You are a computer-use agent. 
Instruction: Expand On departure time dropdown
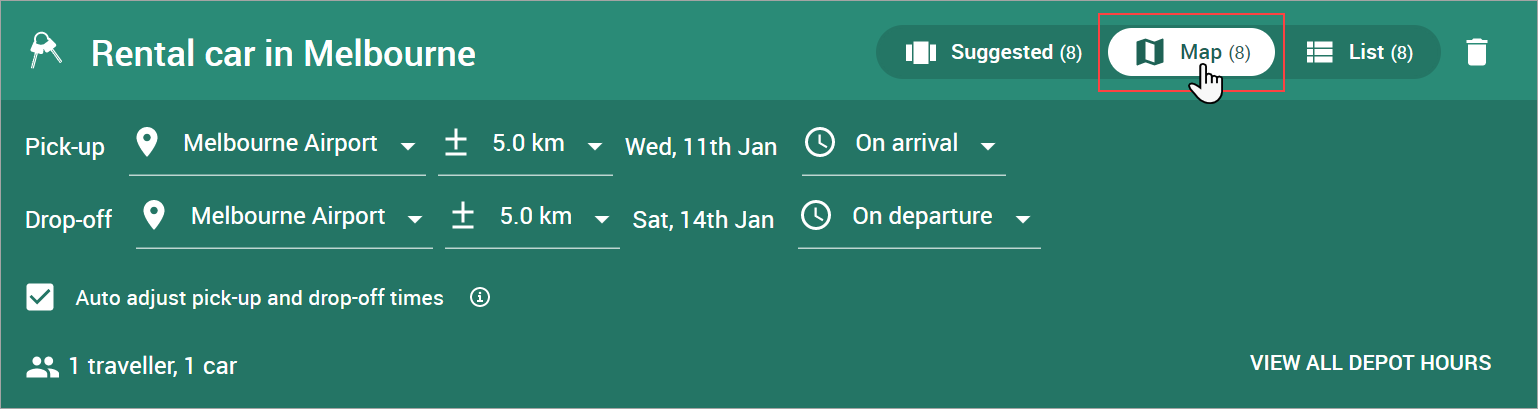[919, 218]
